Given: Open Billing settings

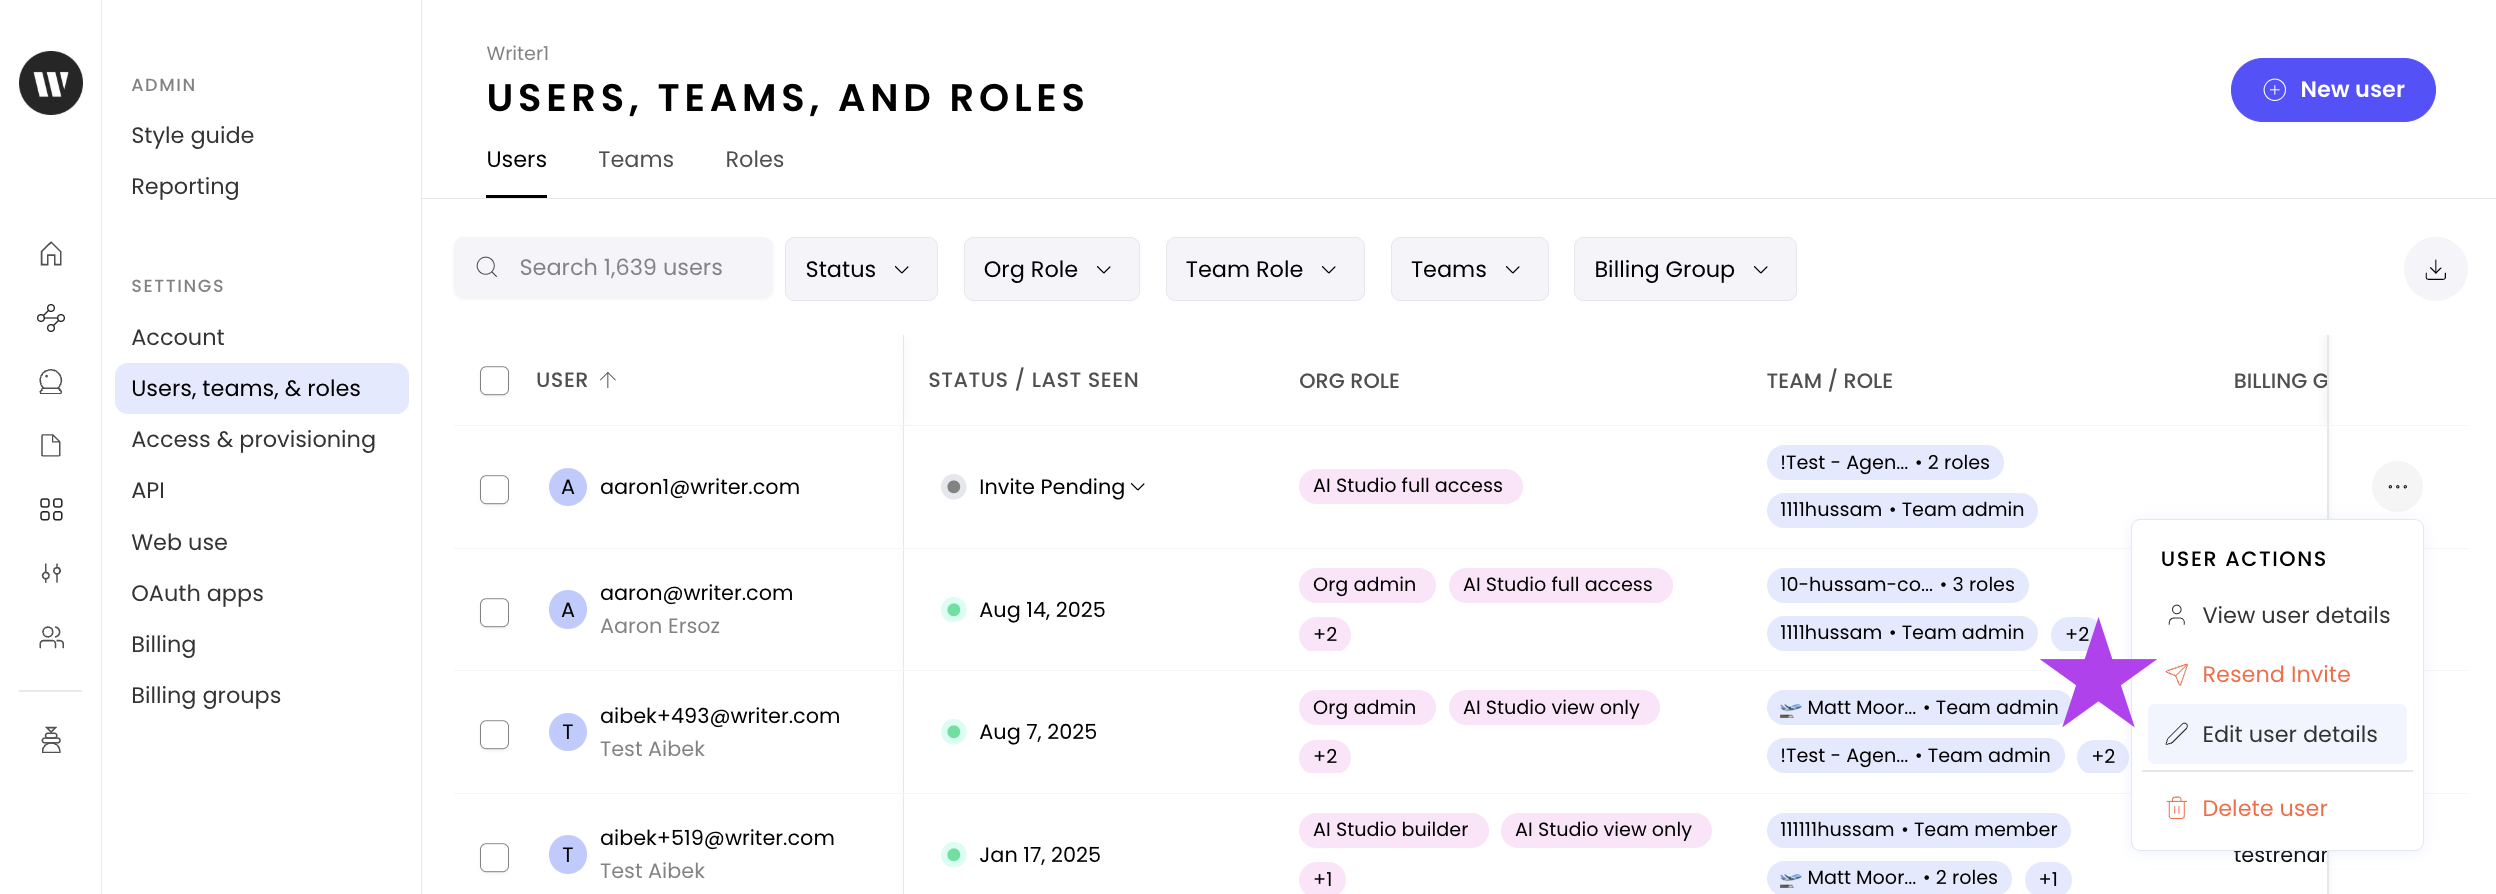Looking at the screenshot, I should coord(164,644).
